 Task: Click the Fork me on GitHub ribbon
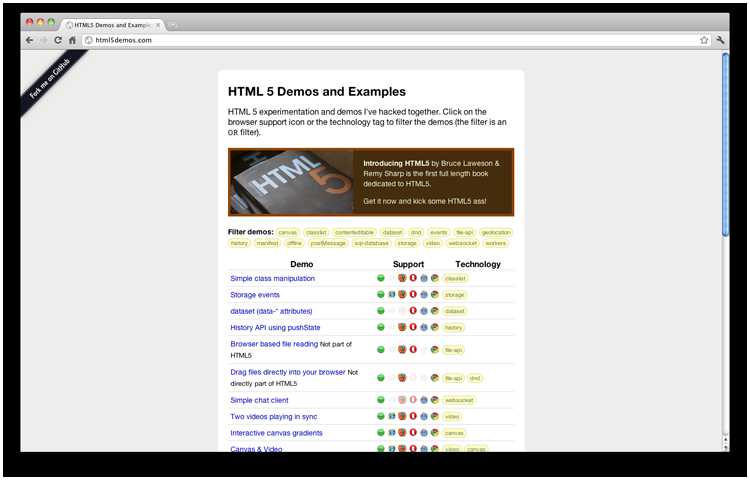tap(50, 78)
